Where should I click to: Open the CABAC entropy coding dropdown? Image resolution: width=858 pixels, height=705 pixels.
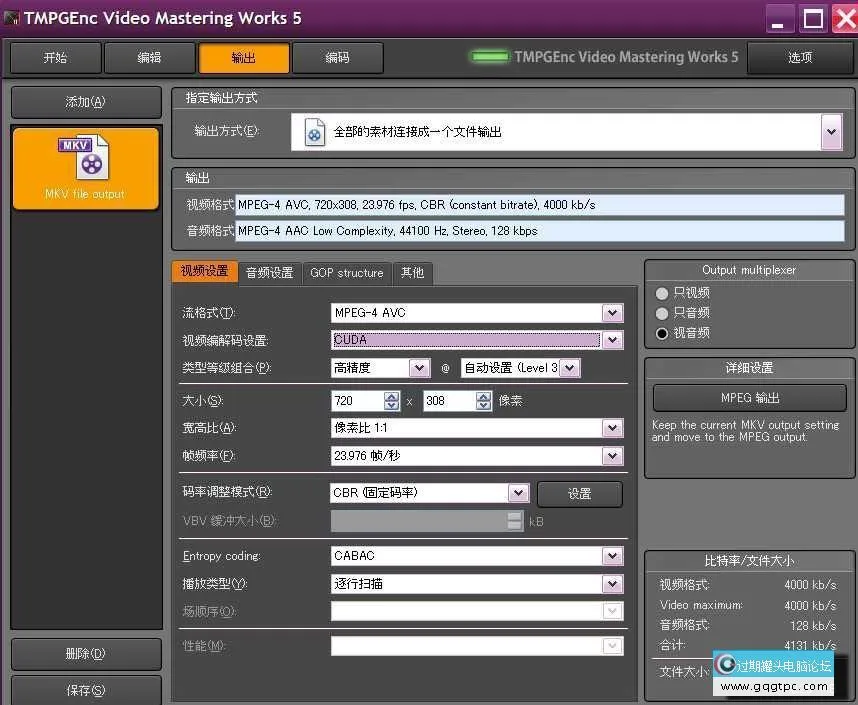coord(612,555)
